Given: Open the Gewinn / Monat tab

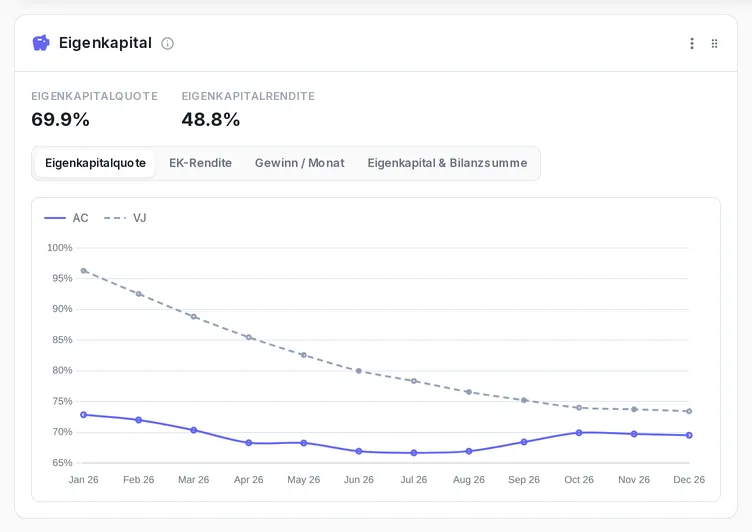Looking at the screenshot, I should [300, 163].
